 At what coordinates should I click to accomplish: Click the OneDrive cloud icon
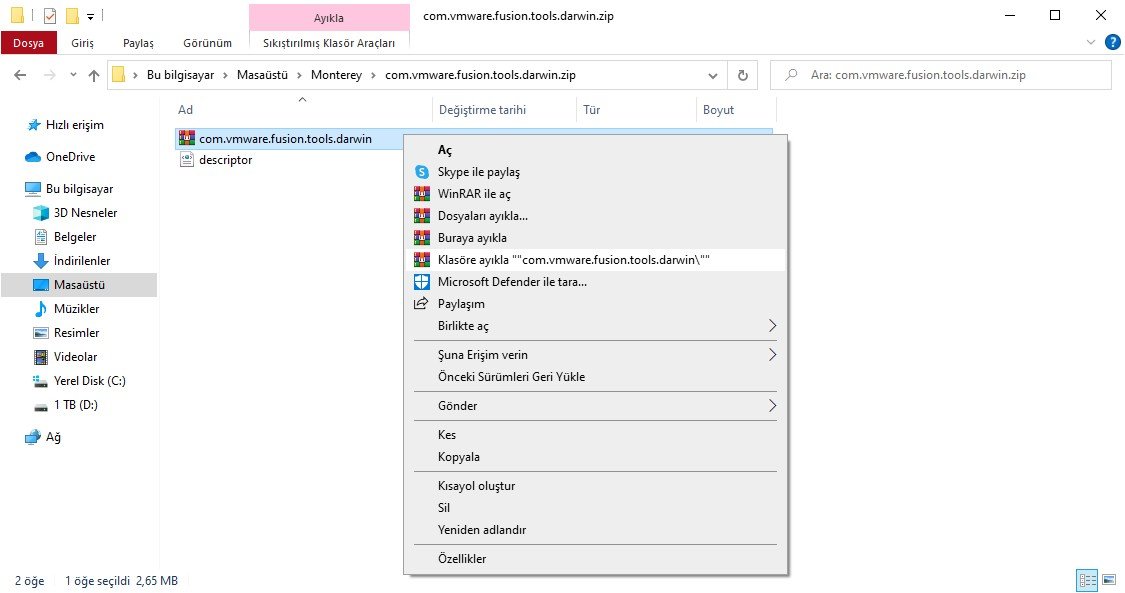[33, 156]
